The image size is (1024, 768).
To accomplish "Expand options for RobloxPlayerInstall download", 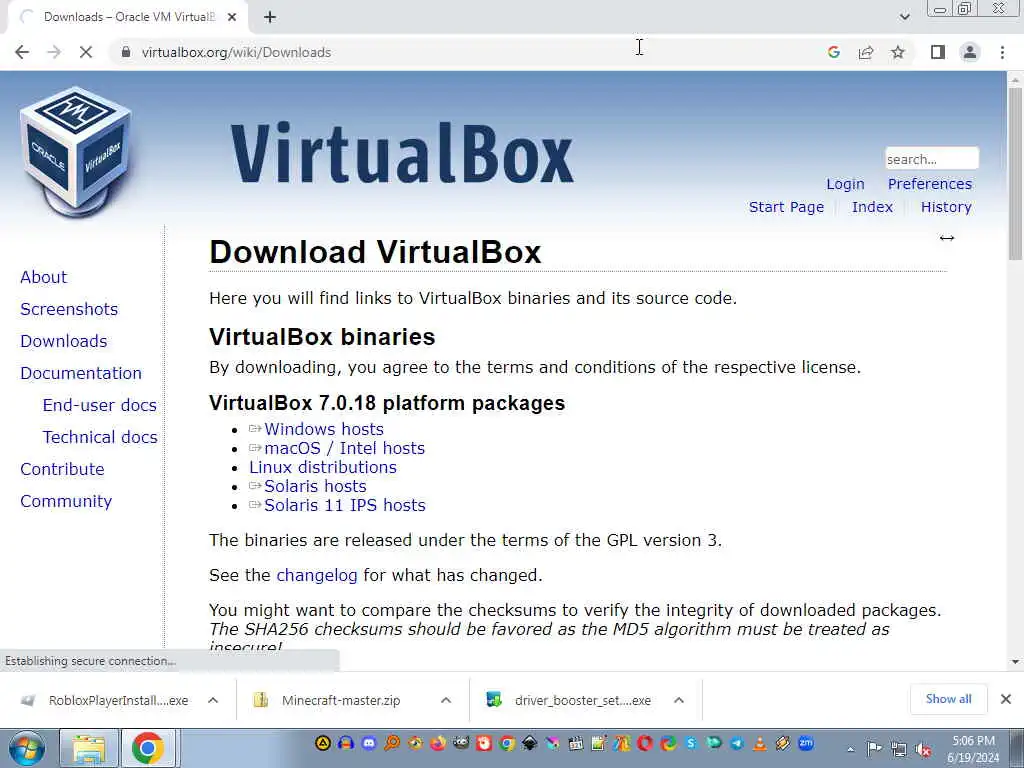I will [x=213, y=700].
